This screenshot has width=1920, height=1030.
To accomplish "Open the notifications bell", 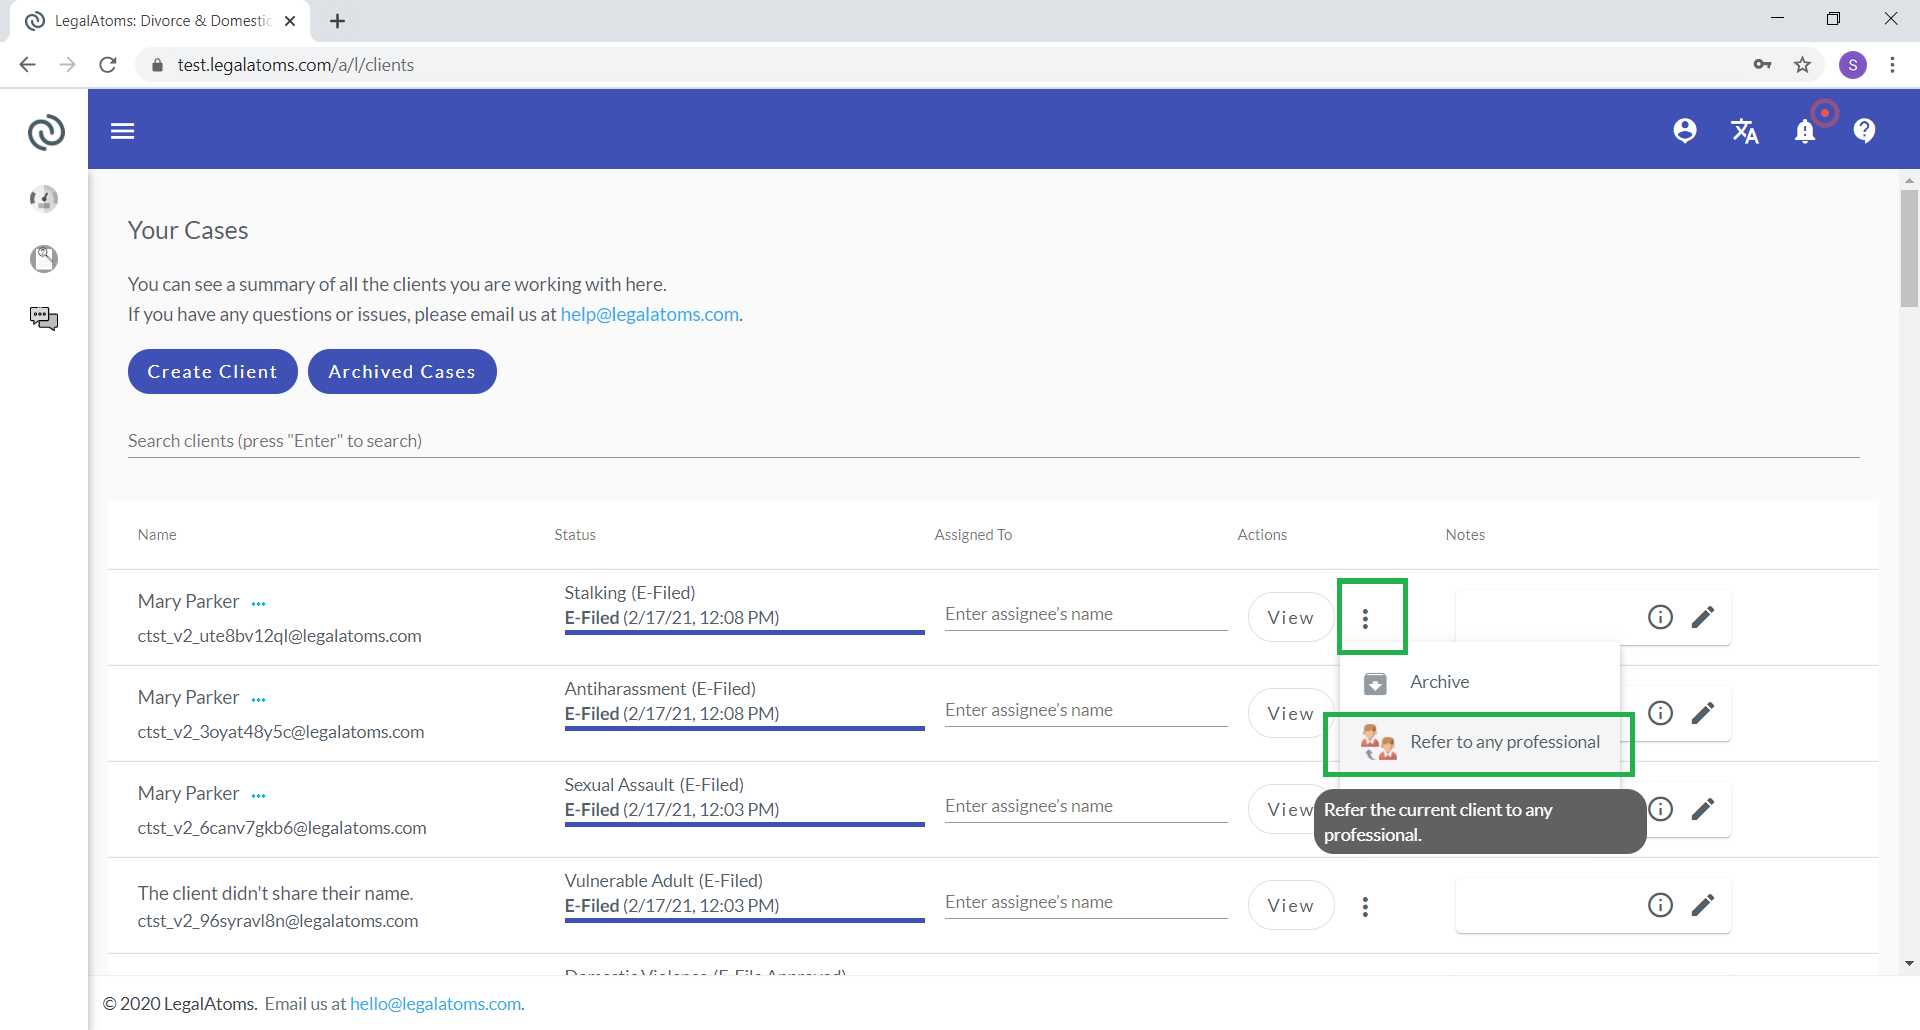I will (1804, 131).
